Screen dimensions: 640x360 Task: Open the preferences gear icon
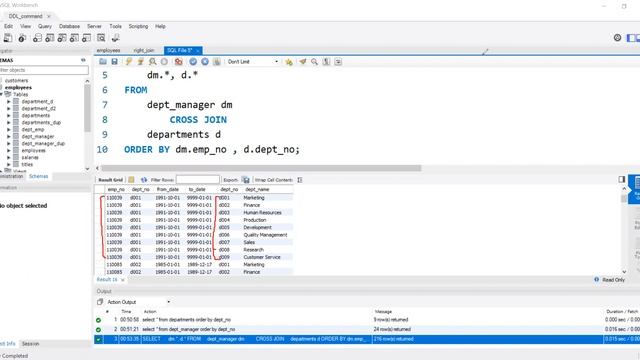617,38
